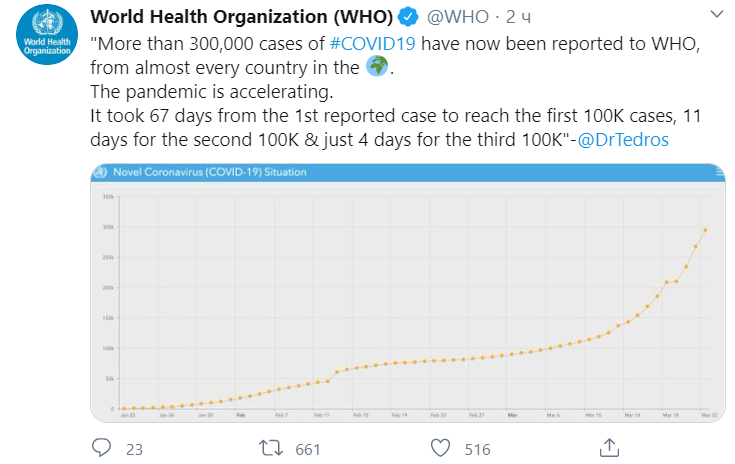Click the last data point on chart
Viewport: 735px width, 464px height.
(705, 230)
